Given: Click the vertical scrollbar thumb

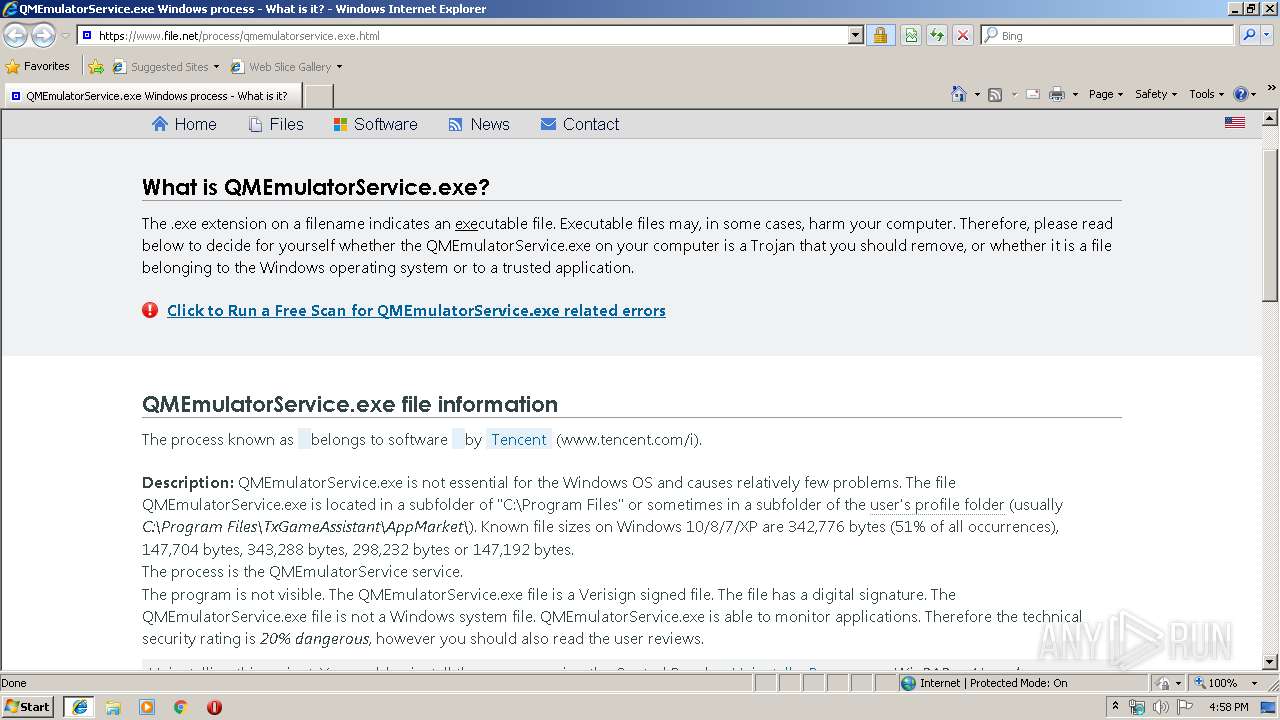Looking at the screenshot, I should click(1270, 225).
